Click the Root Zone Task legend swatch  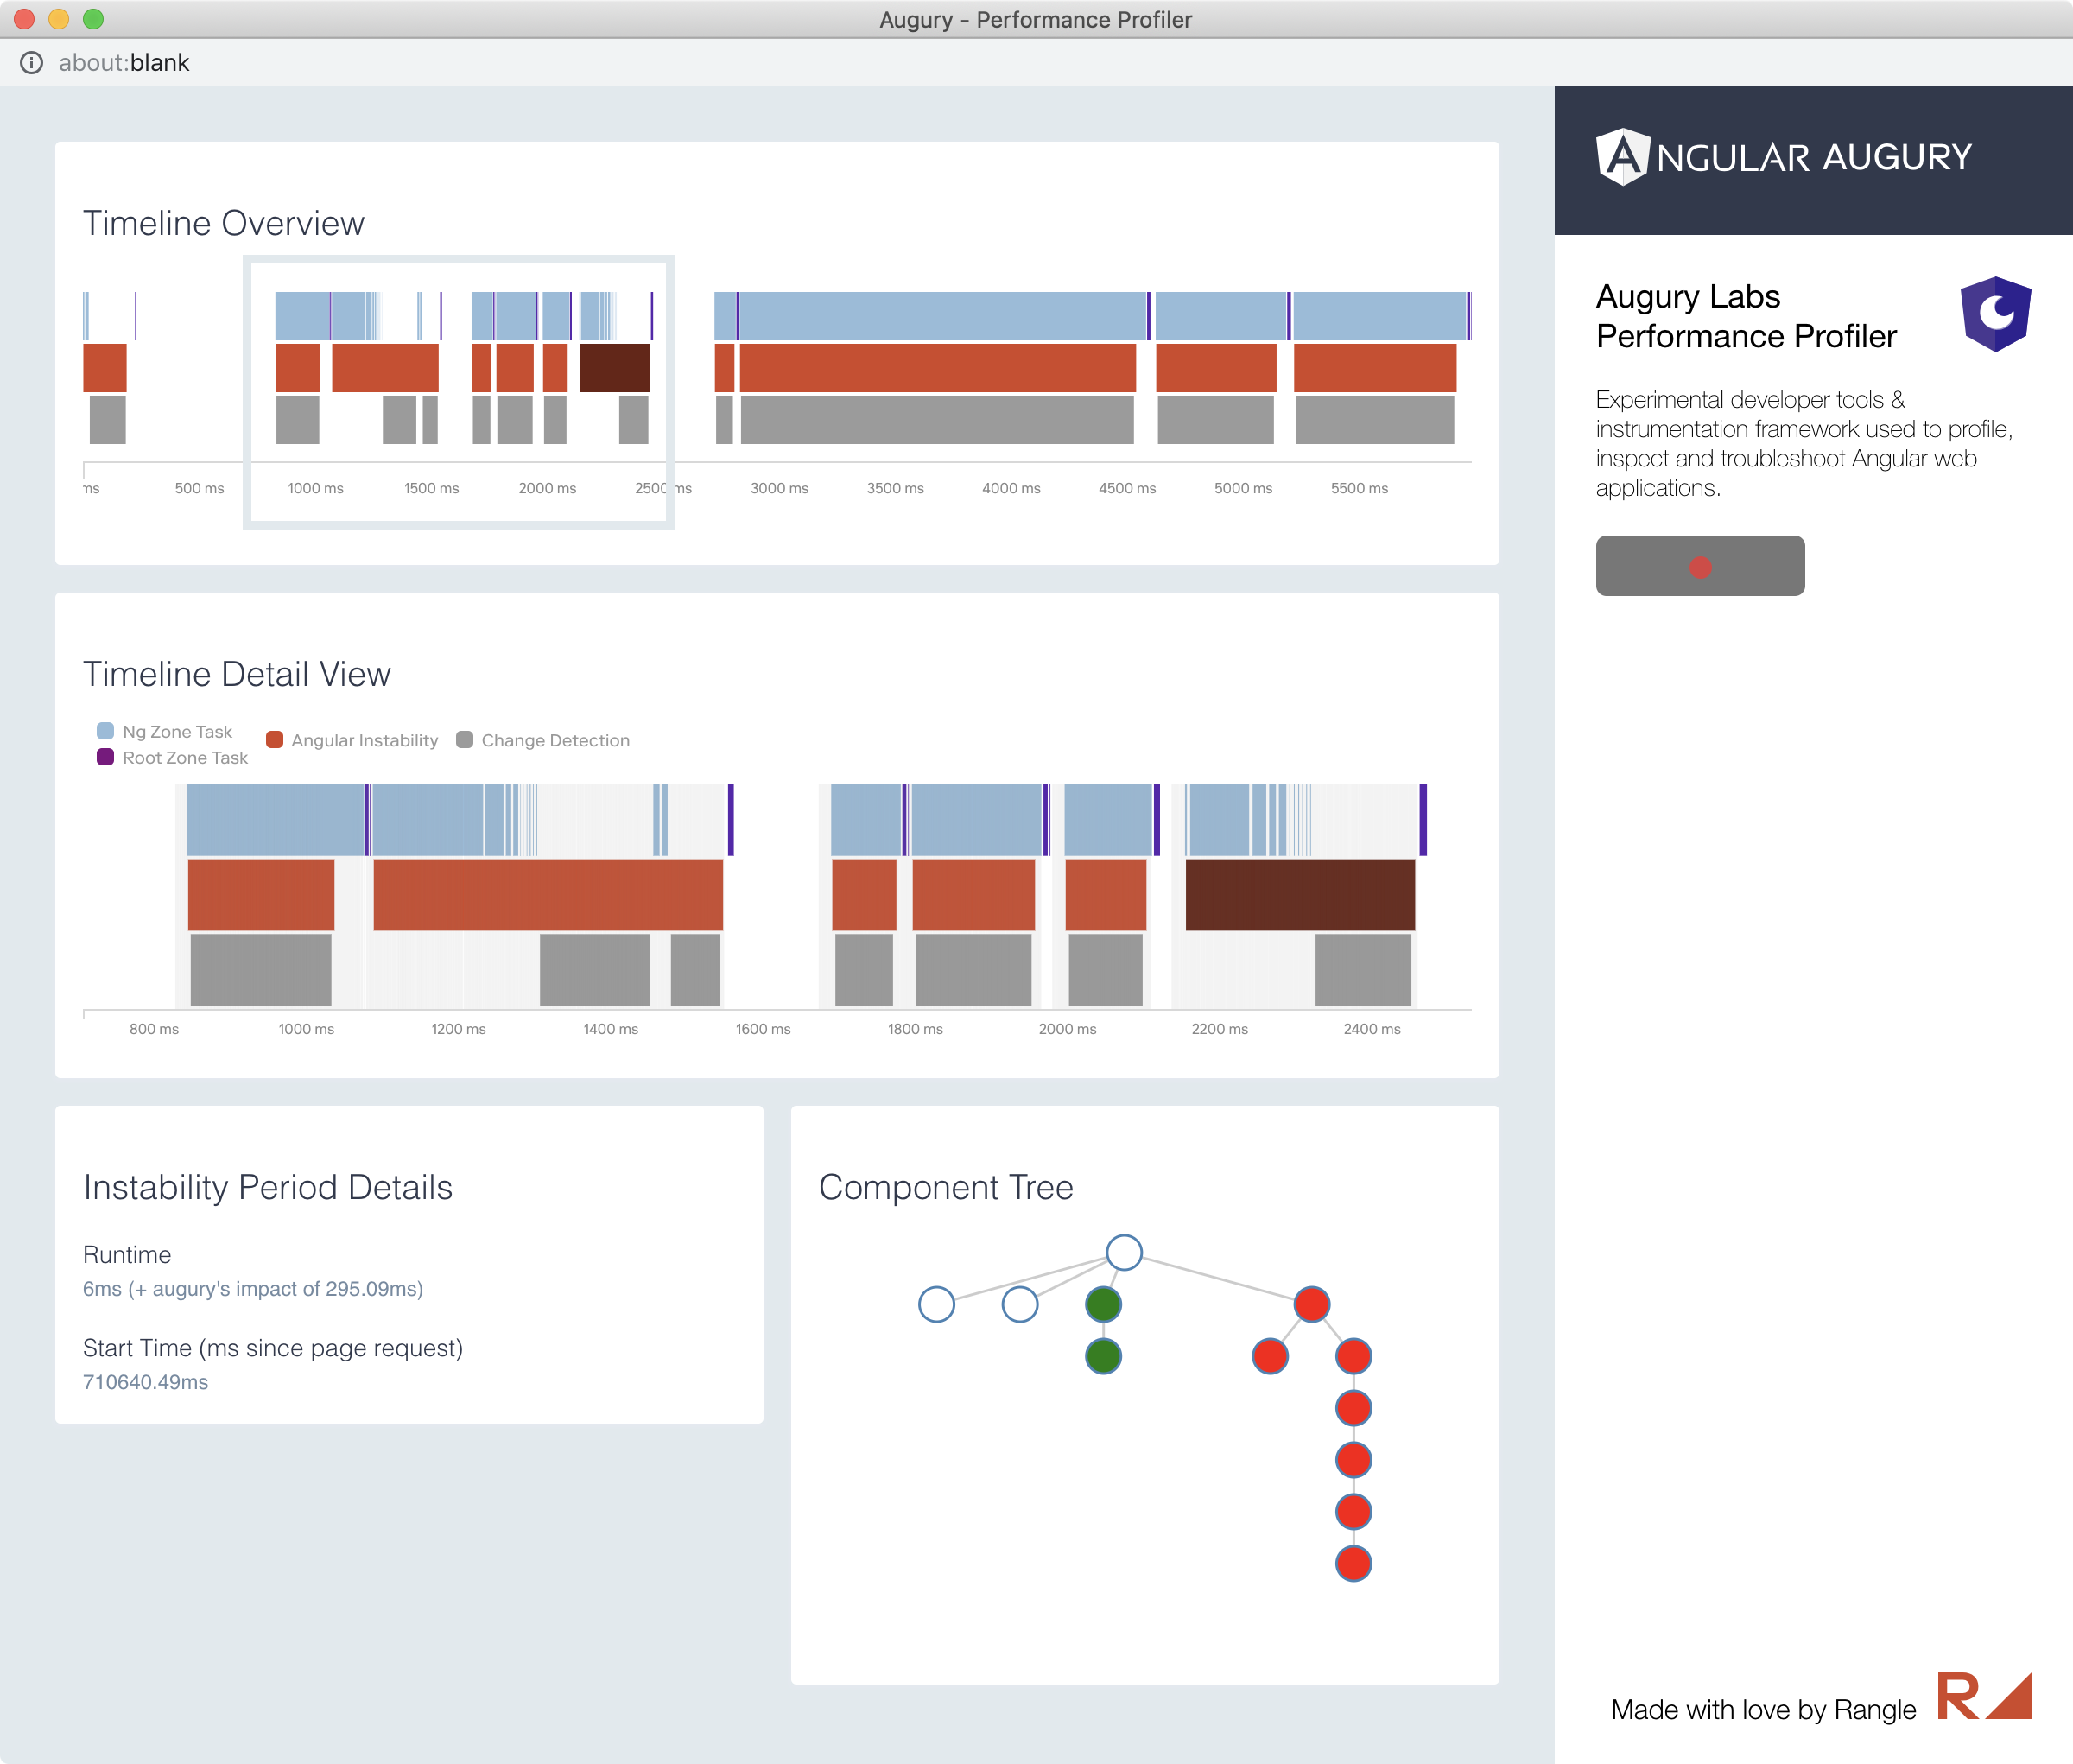[x=105, y=757]
